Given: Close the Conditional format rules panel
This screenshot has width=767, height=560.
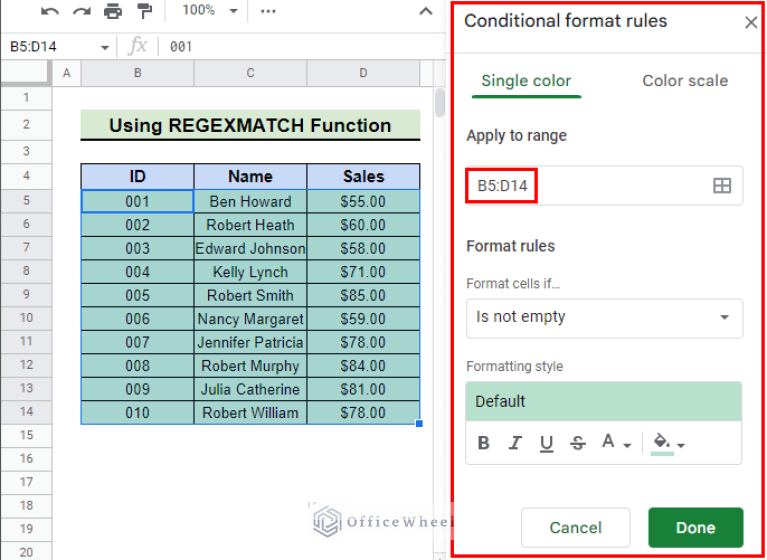Looking at the screenshot, I should (751, 22).
